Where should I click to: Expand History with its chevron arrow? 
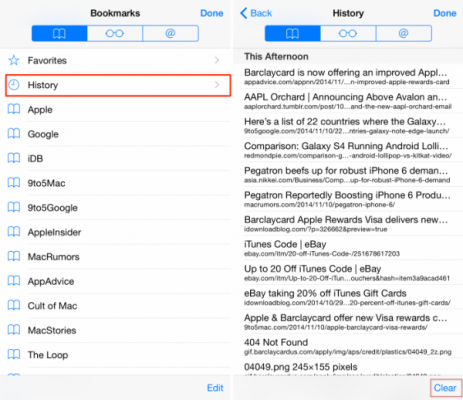click(217, 85)
